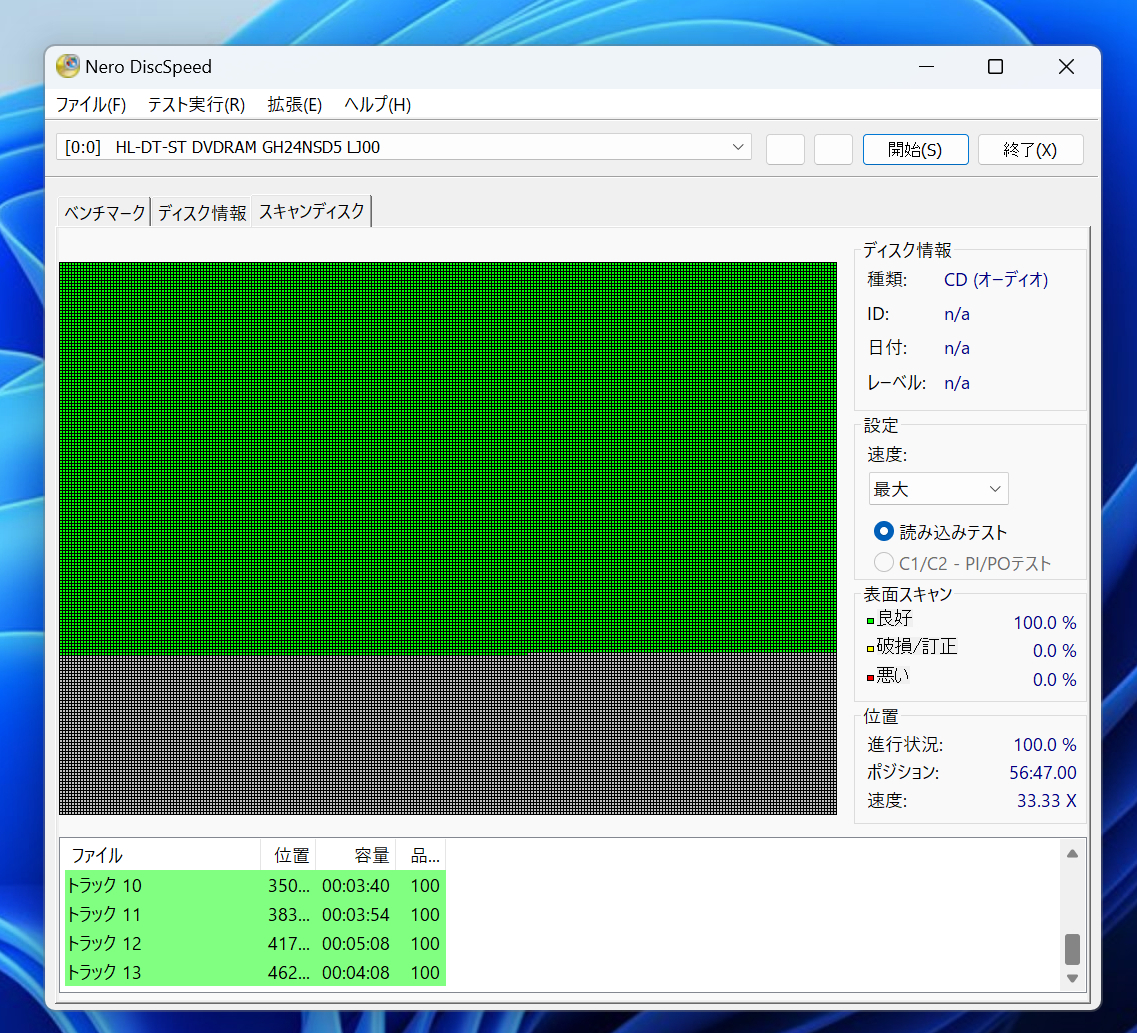
Task: Click the 開始(S) start button
Action: click(915, 149)
